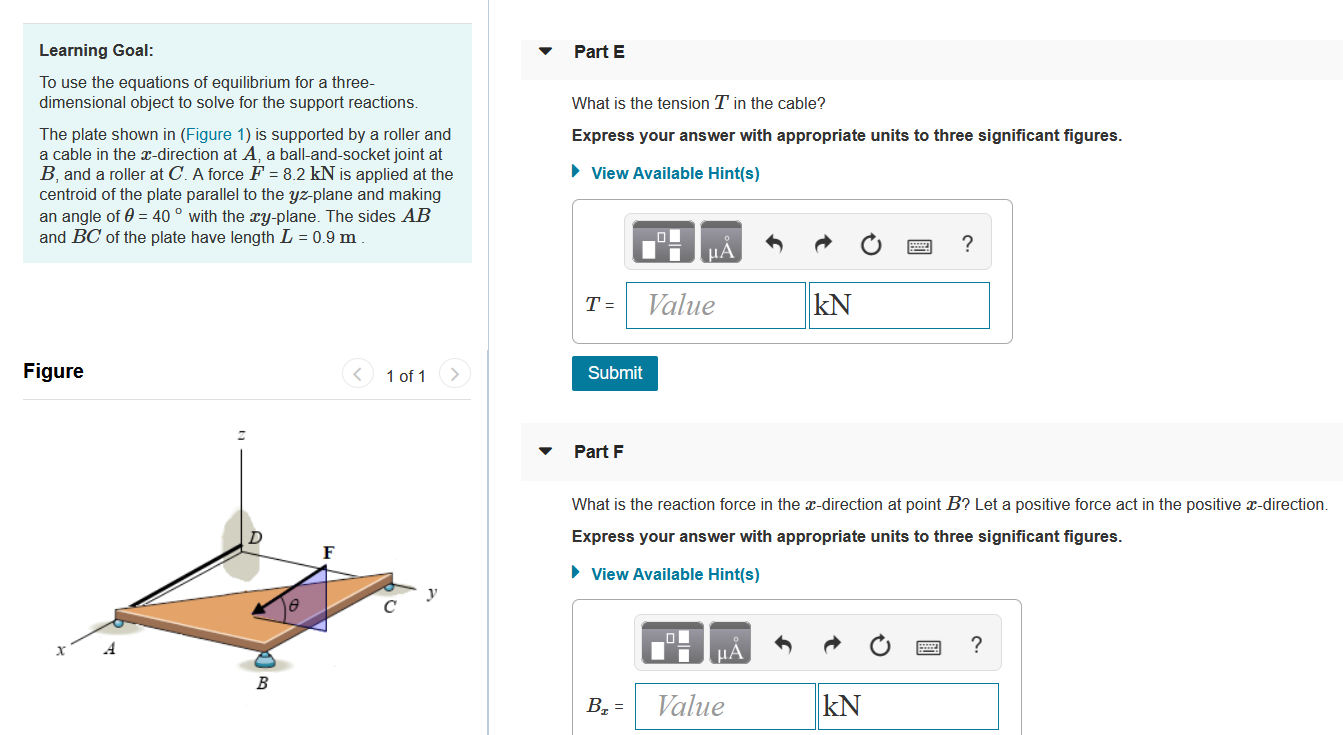Image resolution: width=1343 pixels, height=735 pixels.
Task: Open View Available Hint(s) for Part F
Action: [x=674, y=574]
